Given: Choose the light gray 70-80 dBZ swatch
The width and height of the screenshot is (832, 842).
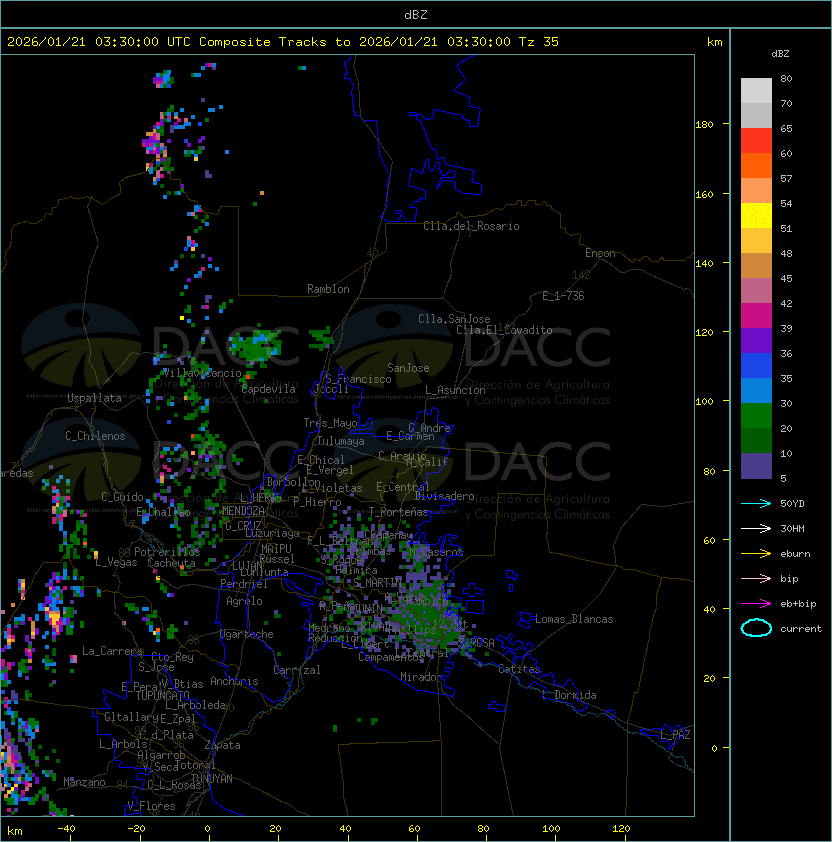Looking at the screenshot, I should [x=756, y=91].
